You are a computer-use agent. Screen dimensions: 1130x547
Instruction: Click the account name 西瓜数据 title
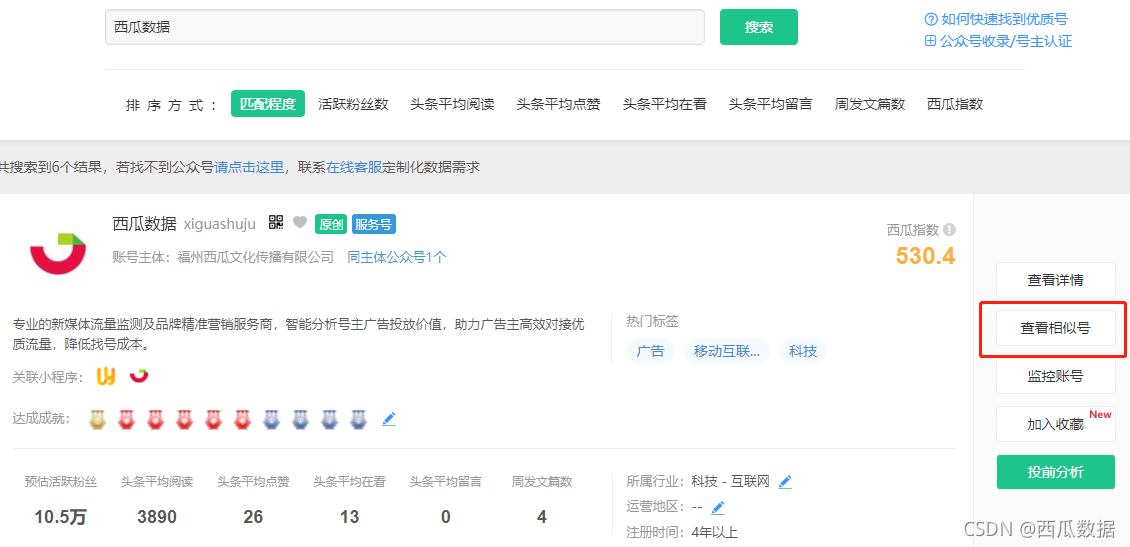pos(145,223)
